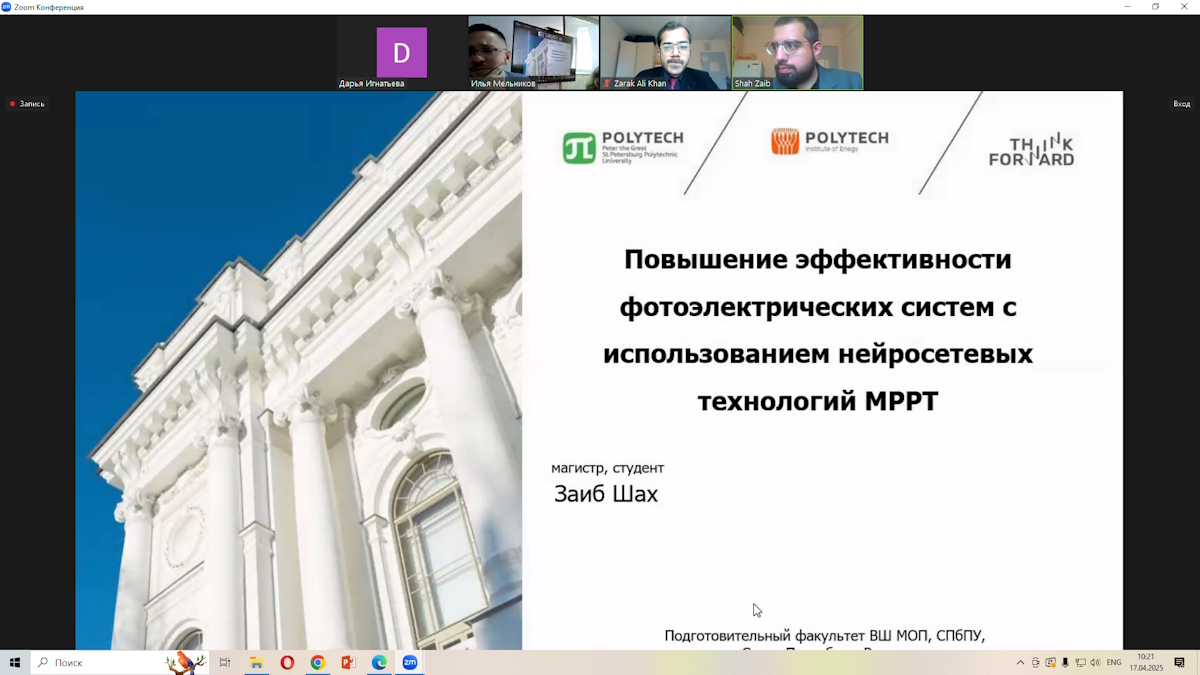The width and height of the screenshot is (1200, 675).
Task: Restore down the Zoom window
Action: click(1156, 6)
